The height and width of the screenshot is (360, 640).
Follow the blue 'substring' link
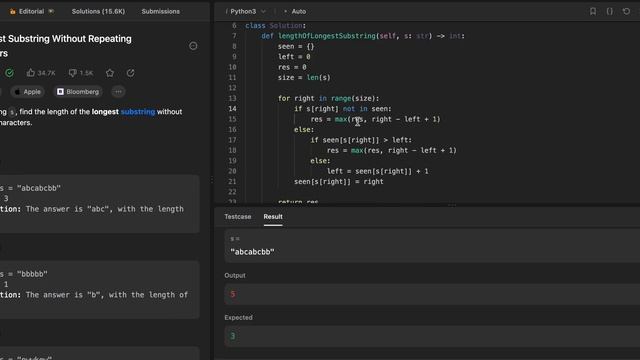pyautogui.click(x=138, y=111)
